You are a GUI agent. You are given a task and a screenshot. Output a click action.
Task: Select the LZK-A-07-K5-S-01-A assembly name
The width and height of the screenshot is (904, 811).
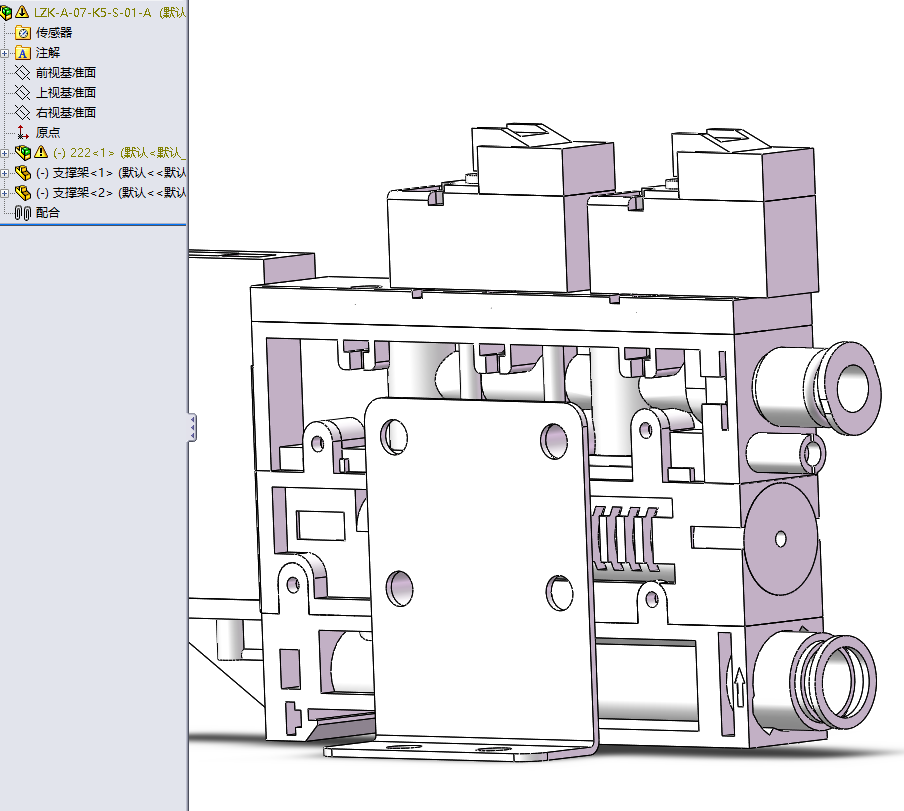[x=93, y=12]
